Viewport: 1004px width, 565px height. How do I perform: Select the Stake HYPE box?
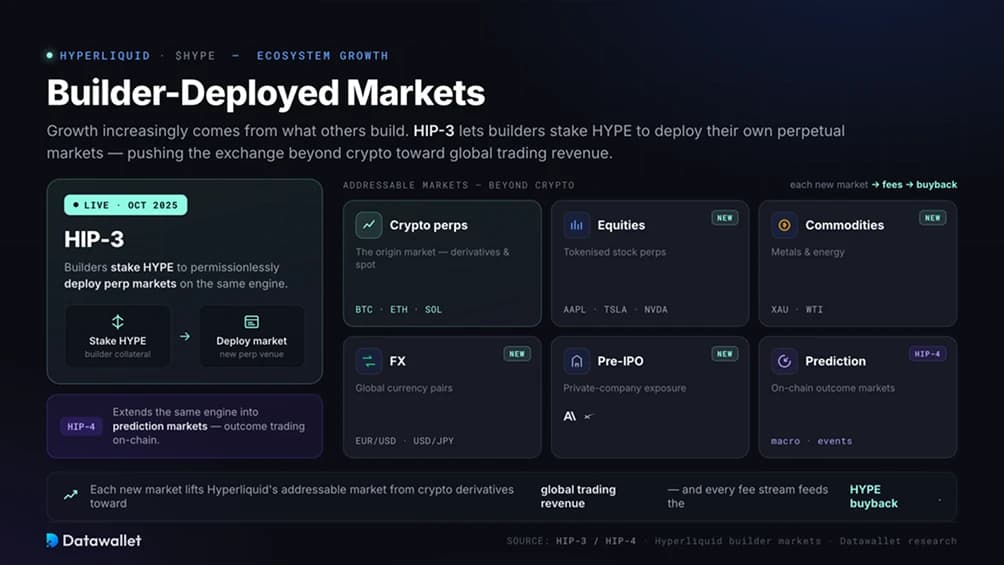tap(118, 336)
